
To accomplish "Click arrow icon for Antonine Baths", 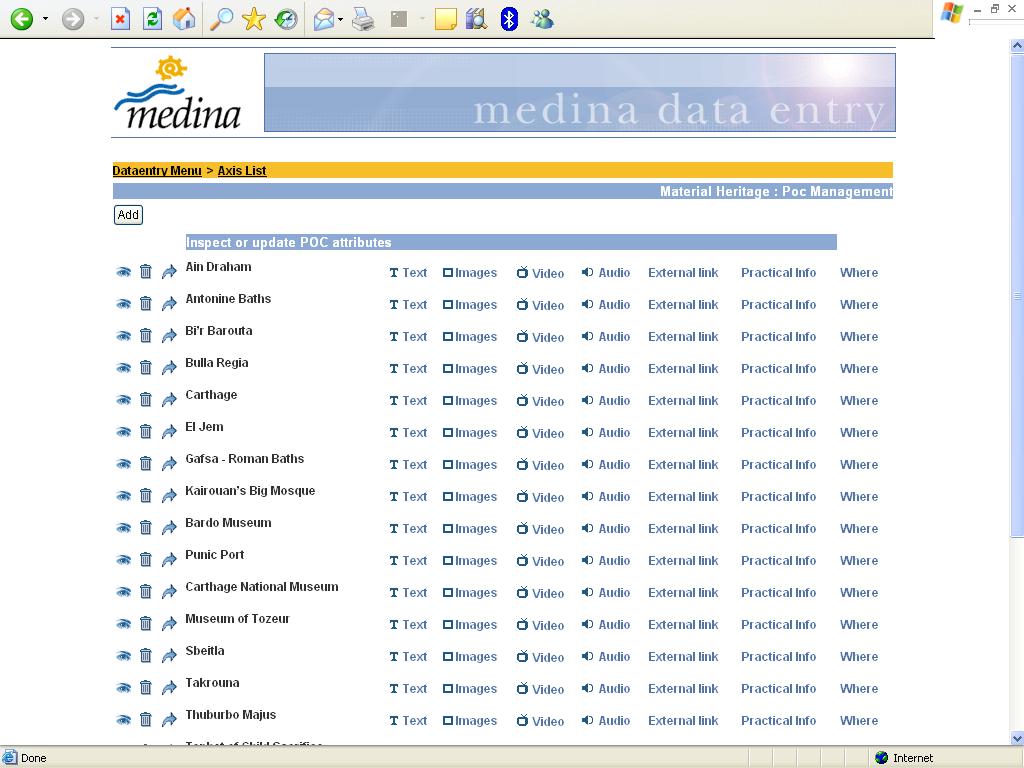I will 169,304.
